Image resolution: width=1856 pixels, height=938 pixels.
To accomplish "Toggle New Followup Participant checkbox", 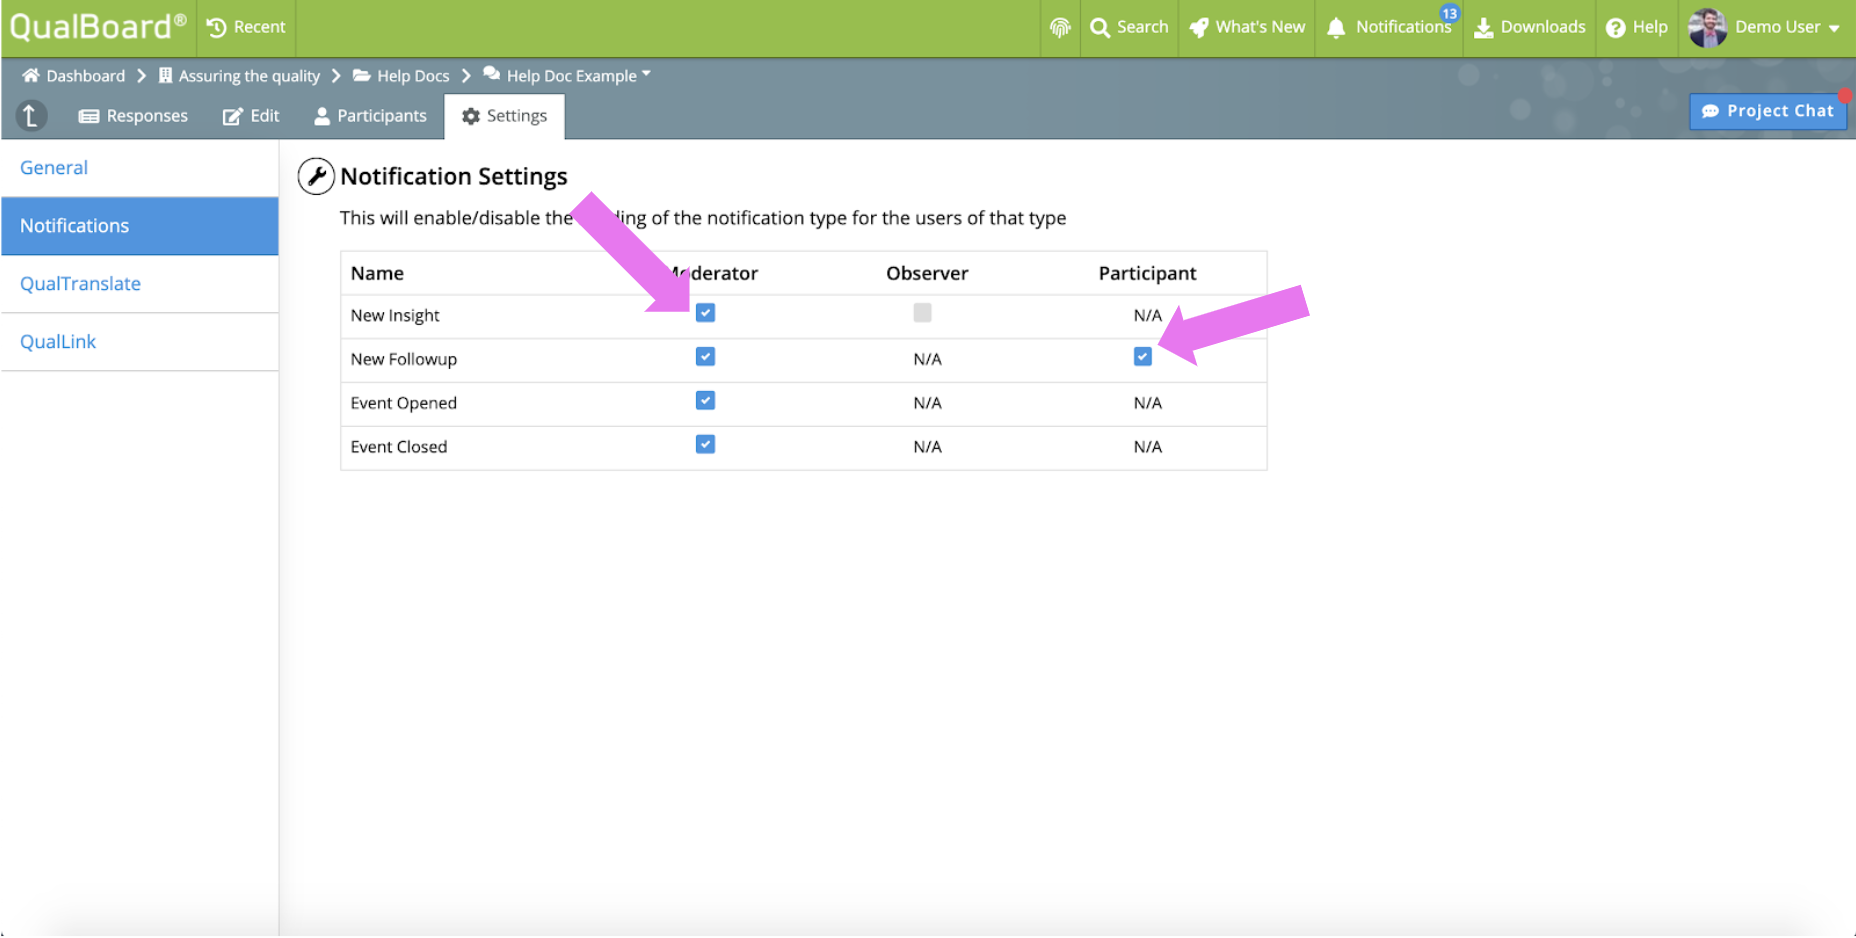I will 1143,357.
